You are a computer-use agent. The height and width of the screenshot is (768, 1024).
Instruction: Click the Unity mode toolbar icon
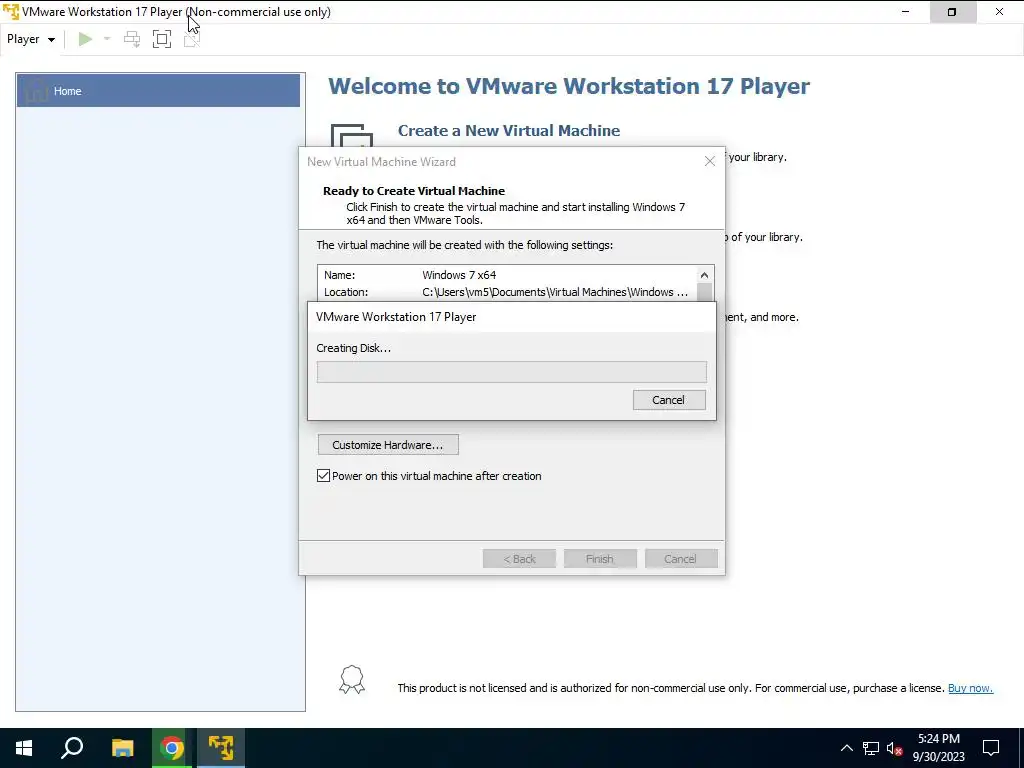pyautogui.click(x=191, y=39)
